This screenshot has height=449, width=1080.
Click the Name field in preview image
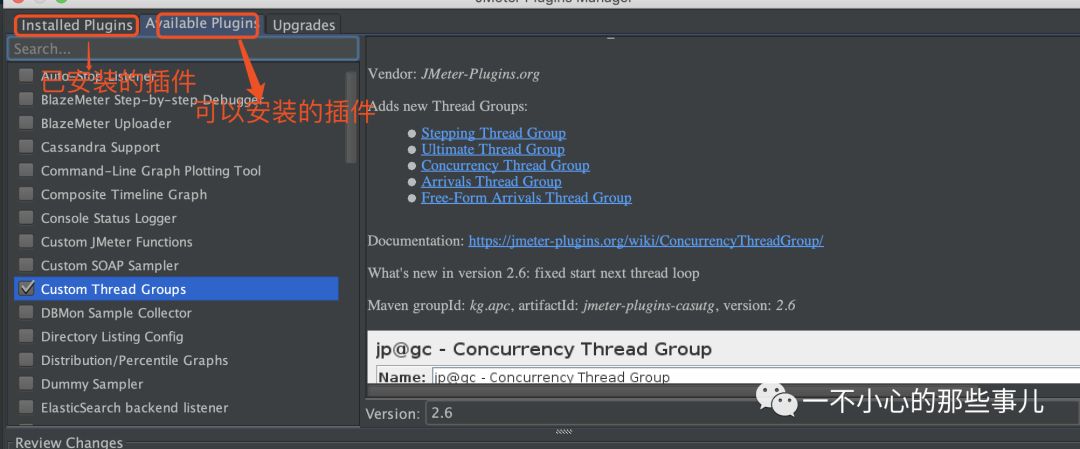755,377
